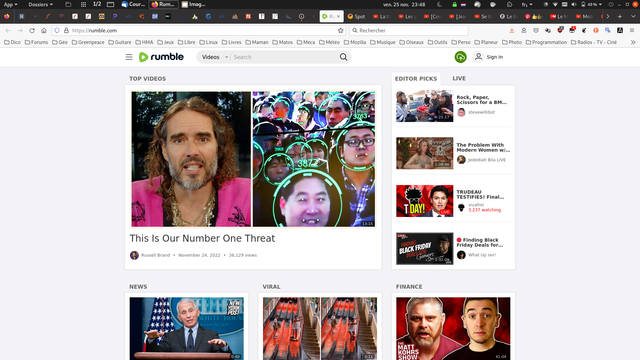The width and height of the screenshot is (640, 360).
Task: Open the app grid icon in top panel
Action: 83,4
